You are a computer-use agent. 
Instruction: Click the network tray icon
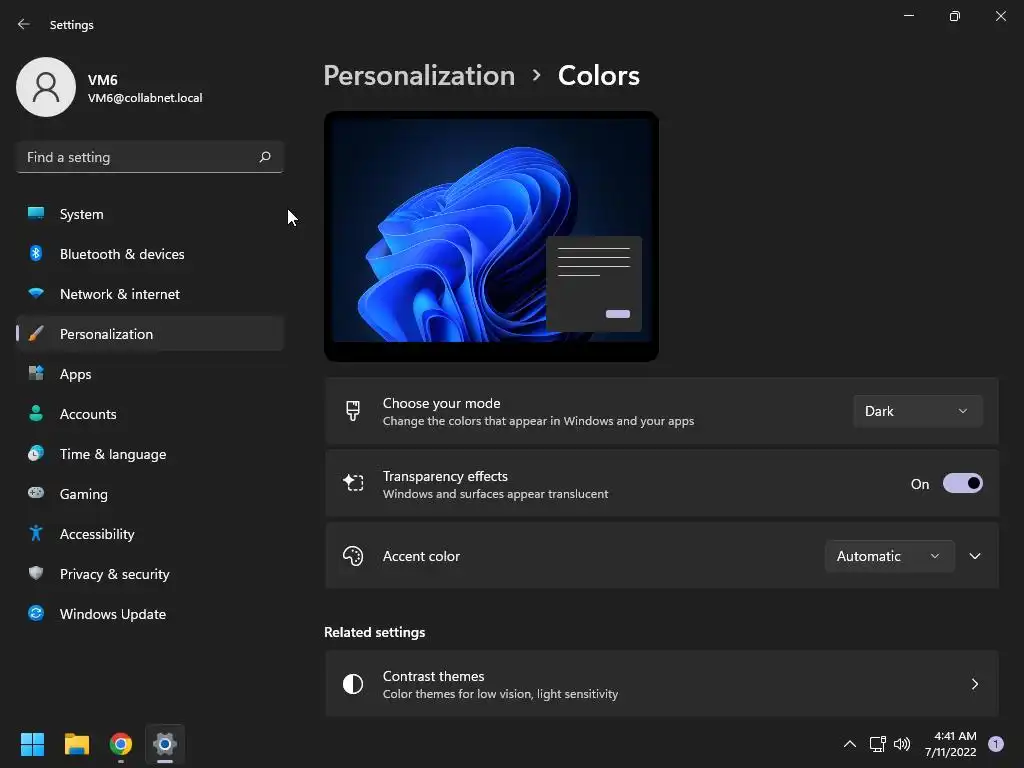click(877, 744)
